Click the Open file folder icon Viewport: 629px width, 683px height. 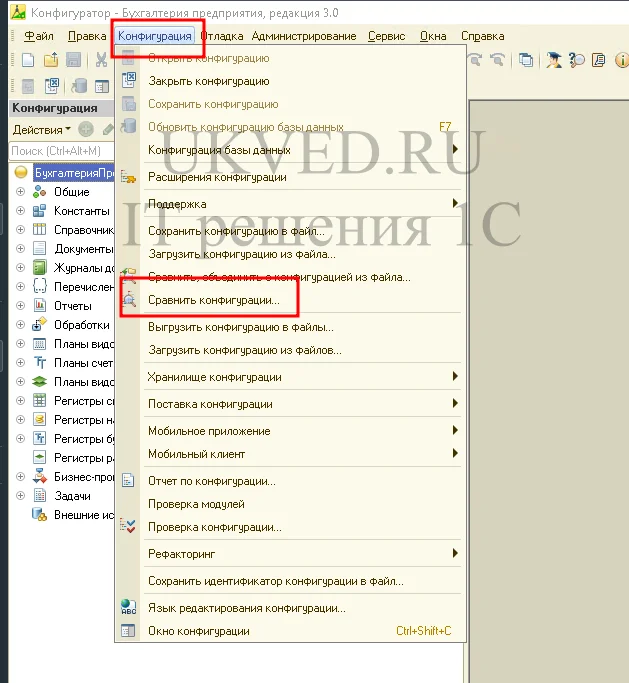pos(50,60)
